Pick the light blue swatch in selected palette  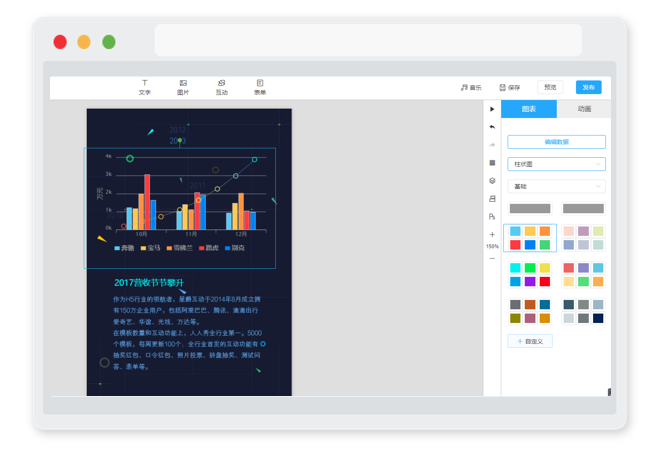[x=515, y=231]
